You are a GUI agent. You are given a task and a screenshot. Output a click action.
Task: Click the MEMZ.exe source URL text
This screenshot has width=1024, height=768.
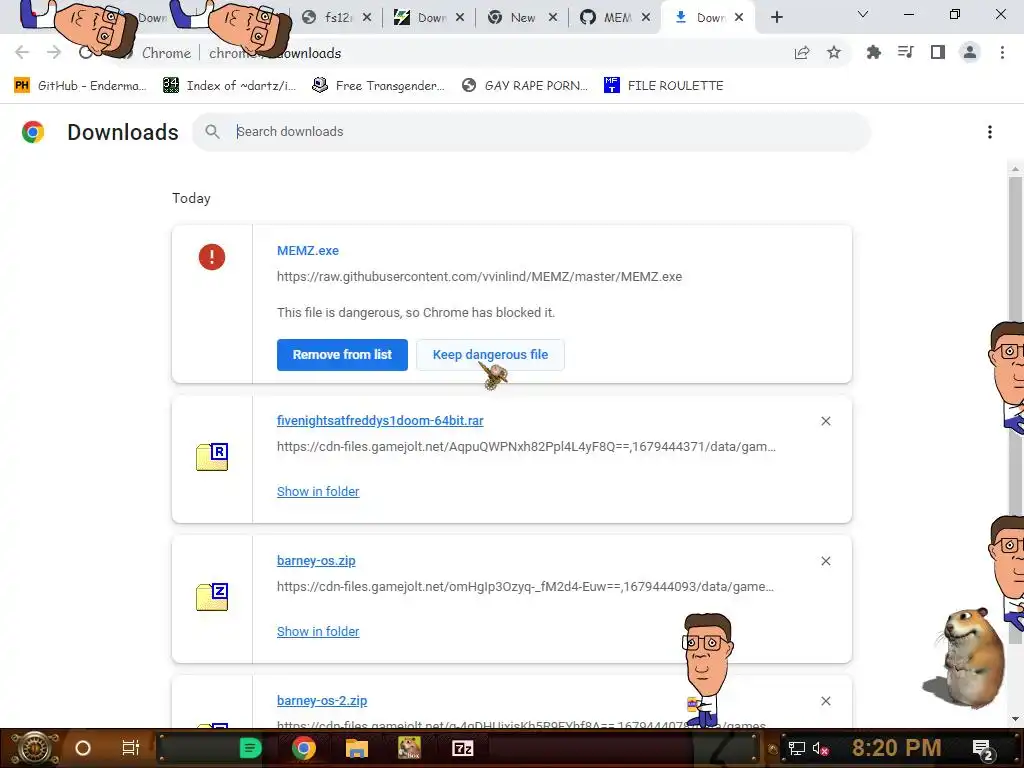tap(479, 277)
